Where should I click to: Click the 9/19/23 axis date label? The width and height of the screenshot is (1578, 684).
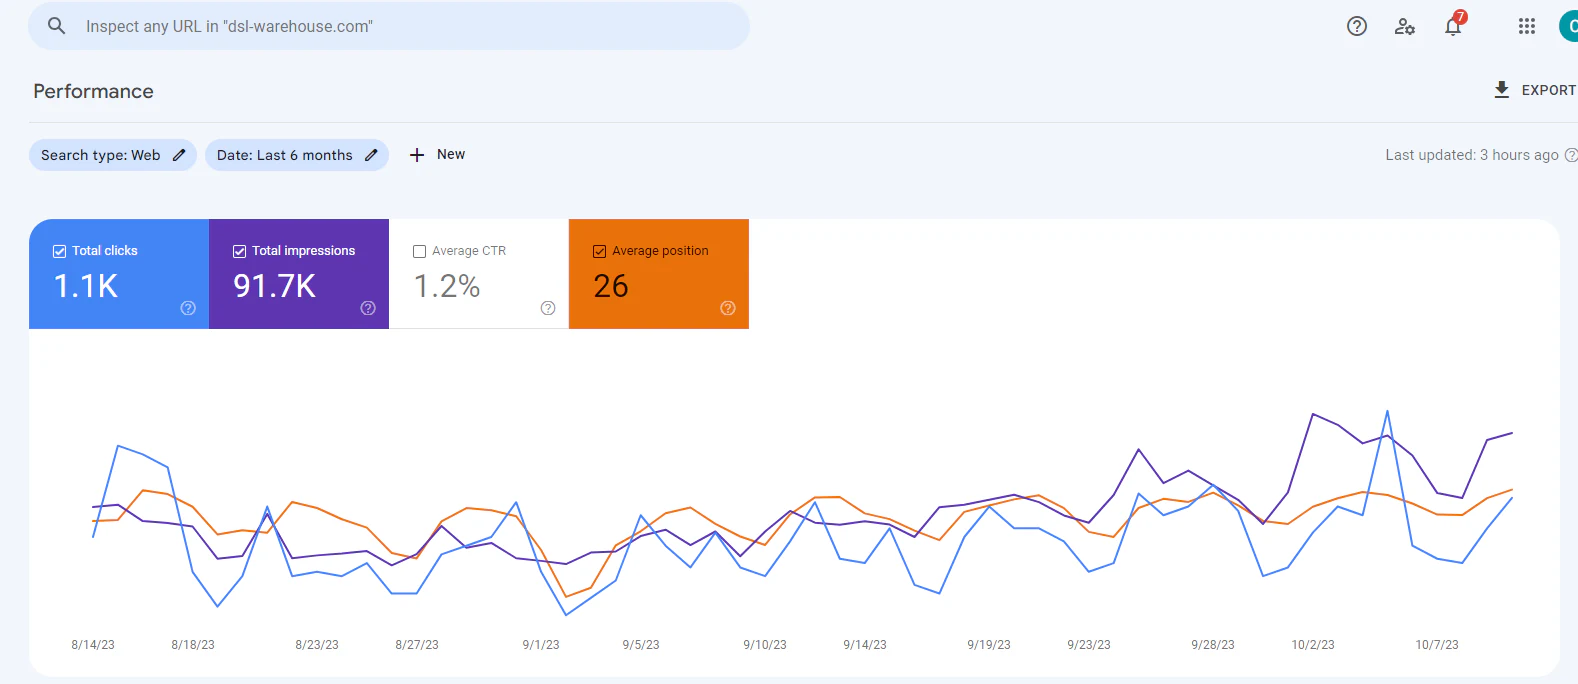[x=989, y=645]
